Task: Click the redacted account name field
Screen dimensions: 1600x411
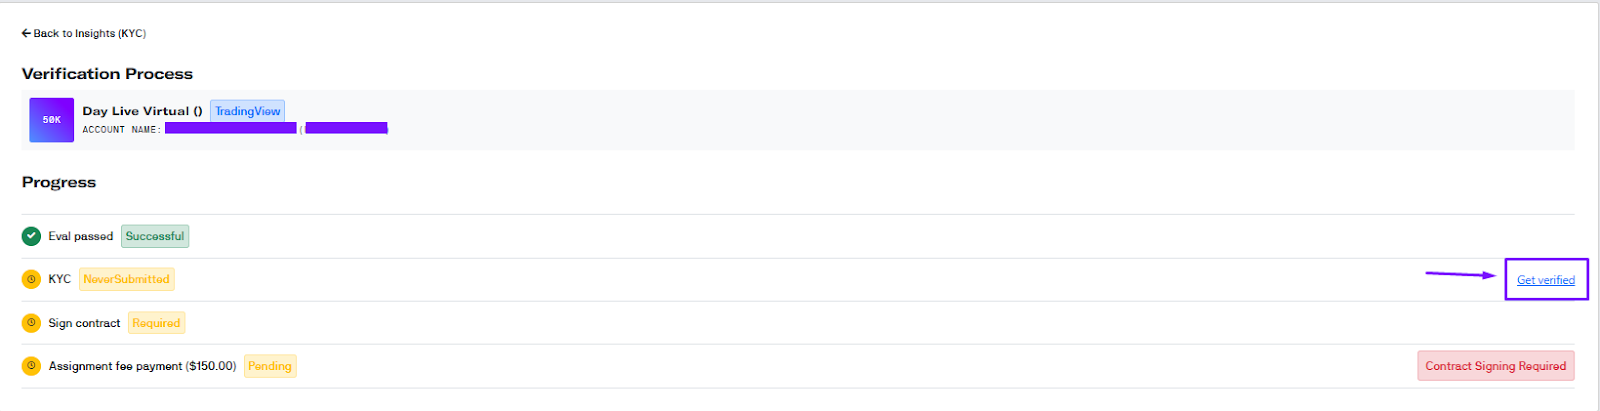Action: click(x=231, y=128)
